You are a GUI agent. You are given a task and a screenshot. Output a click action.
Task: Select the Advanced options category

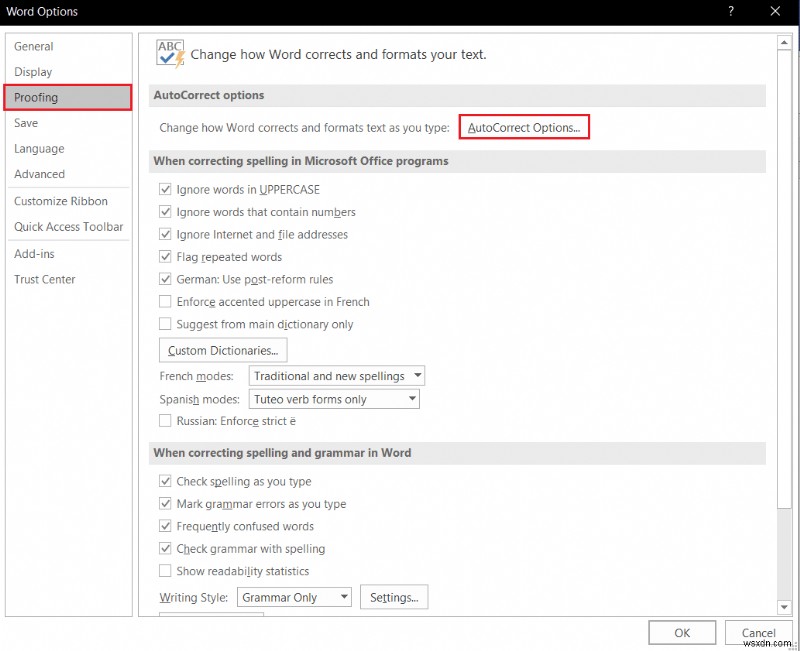tap(40, 174)
